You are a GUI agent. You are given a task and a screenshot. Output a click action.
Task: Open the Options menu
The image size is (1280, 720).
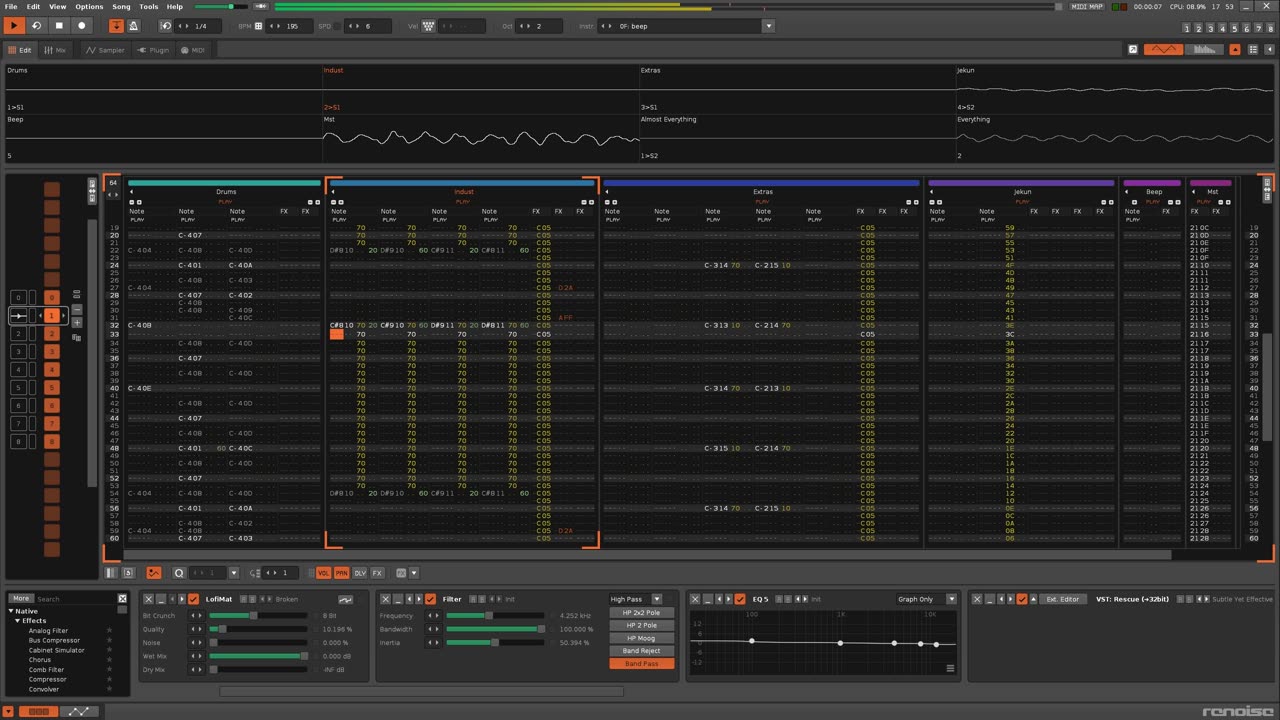click(x=89, y=6)
